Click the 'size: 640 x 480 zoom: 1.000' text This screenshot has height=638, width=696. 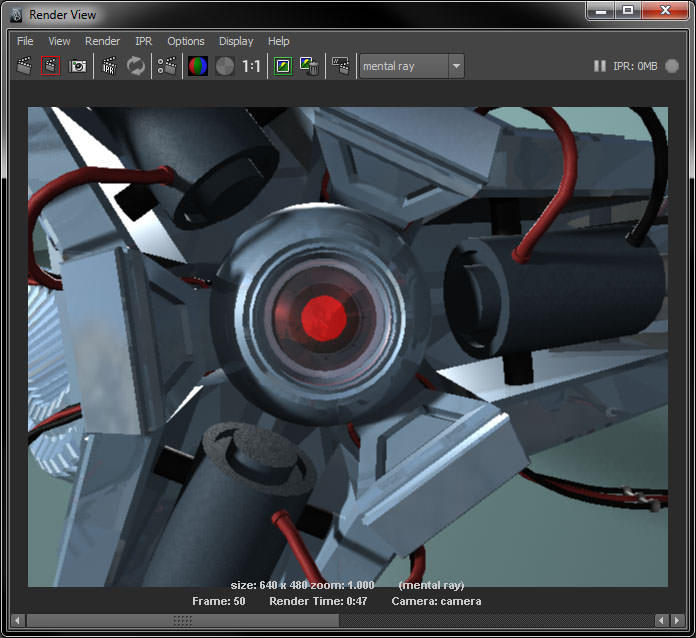302,585
